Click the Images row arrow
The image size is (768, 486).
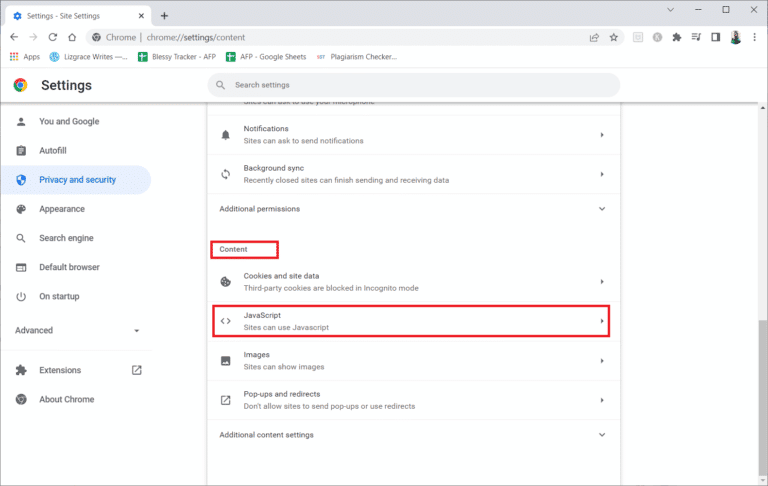(x=602, y=361)
